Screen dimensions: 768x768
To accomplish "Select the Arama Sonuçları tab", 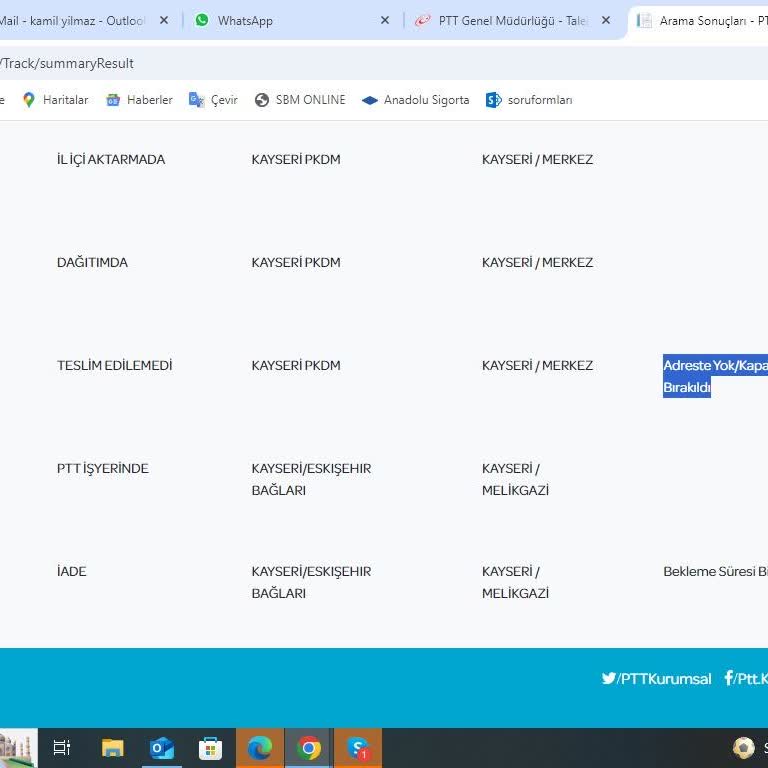I will [700, 21].
